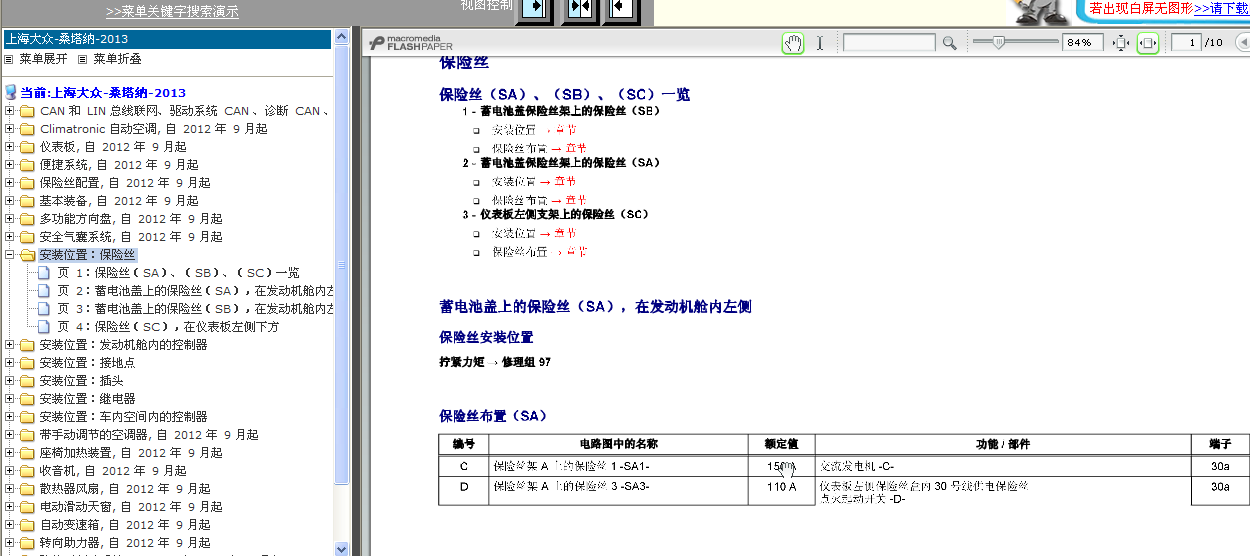Viewport: 1250px width, 556px height.
Task: Click first 章节 red link under 安装位置 (SB)
Action: tap(566, 130)
